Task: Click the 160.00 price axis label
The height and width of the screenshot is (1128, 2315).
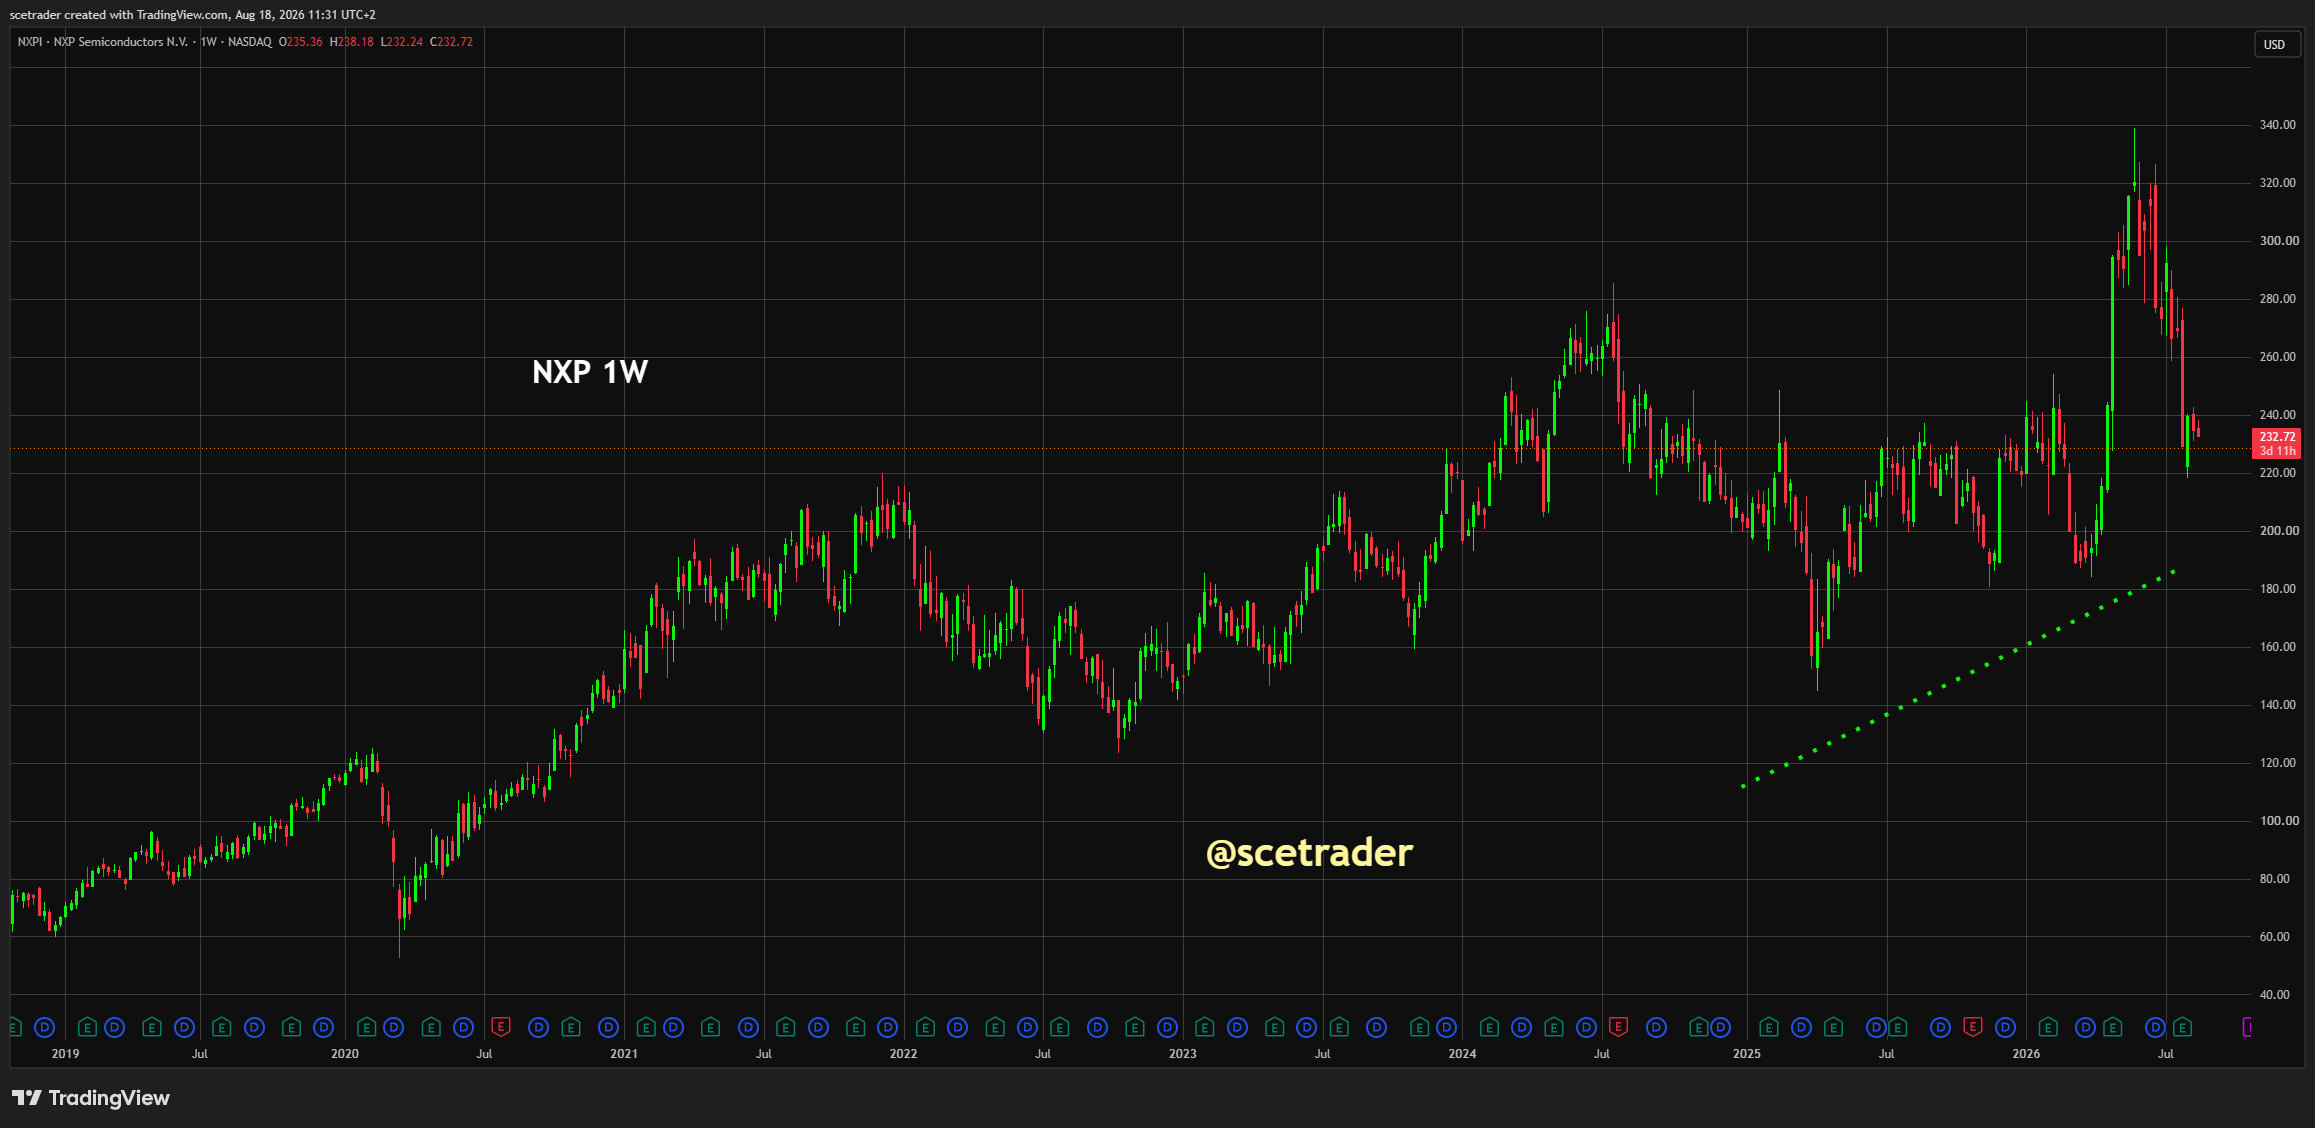Action: [2278, 647]
